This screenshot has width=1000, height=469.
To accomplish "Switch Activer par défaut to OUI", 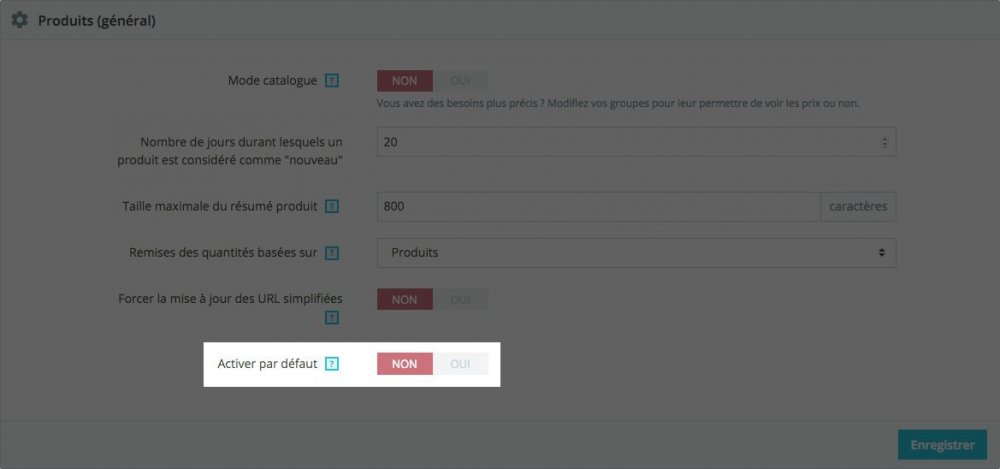I will 460,364.
